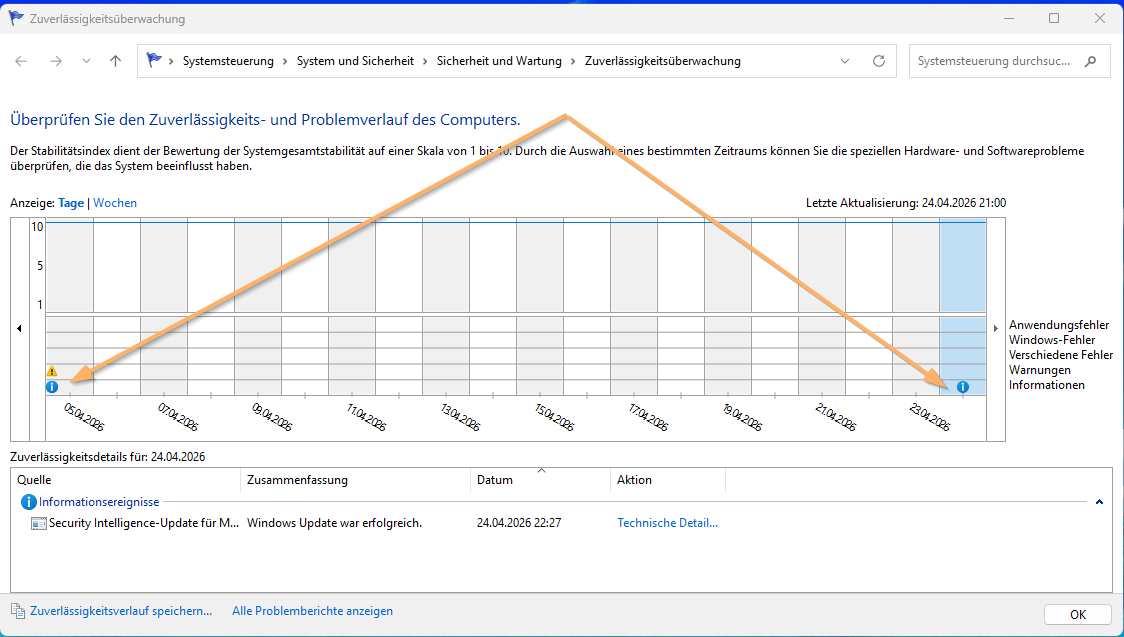Image resolution: width=1124 pixels, height=637 pixels.
Task: Open the Technische Detail... link
Action: pos(667,523)
